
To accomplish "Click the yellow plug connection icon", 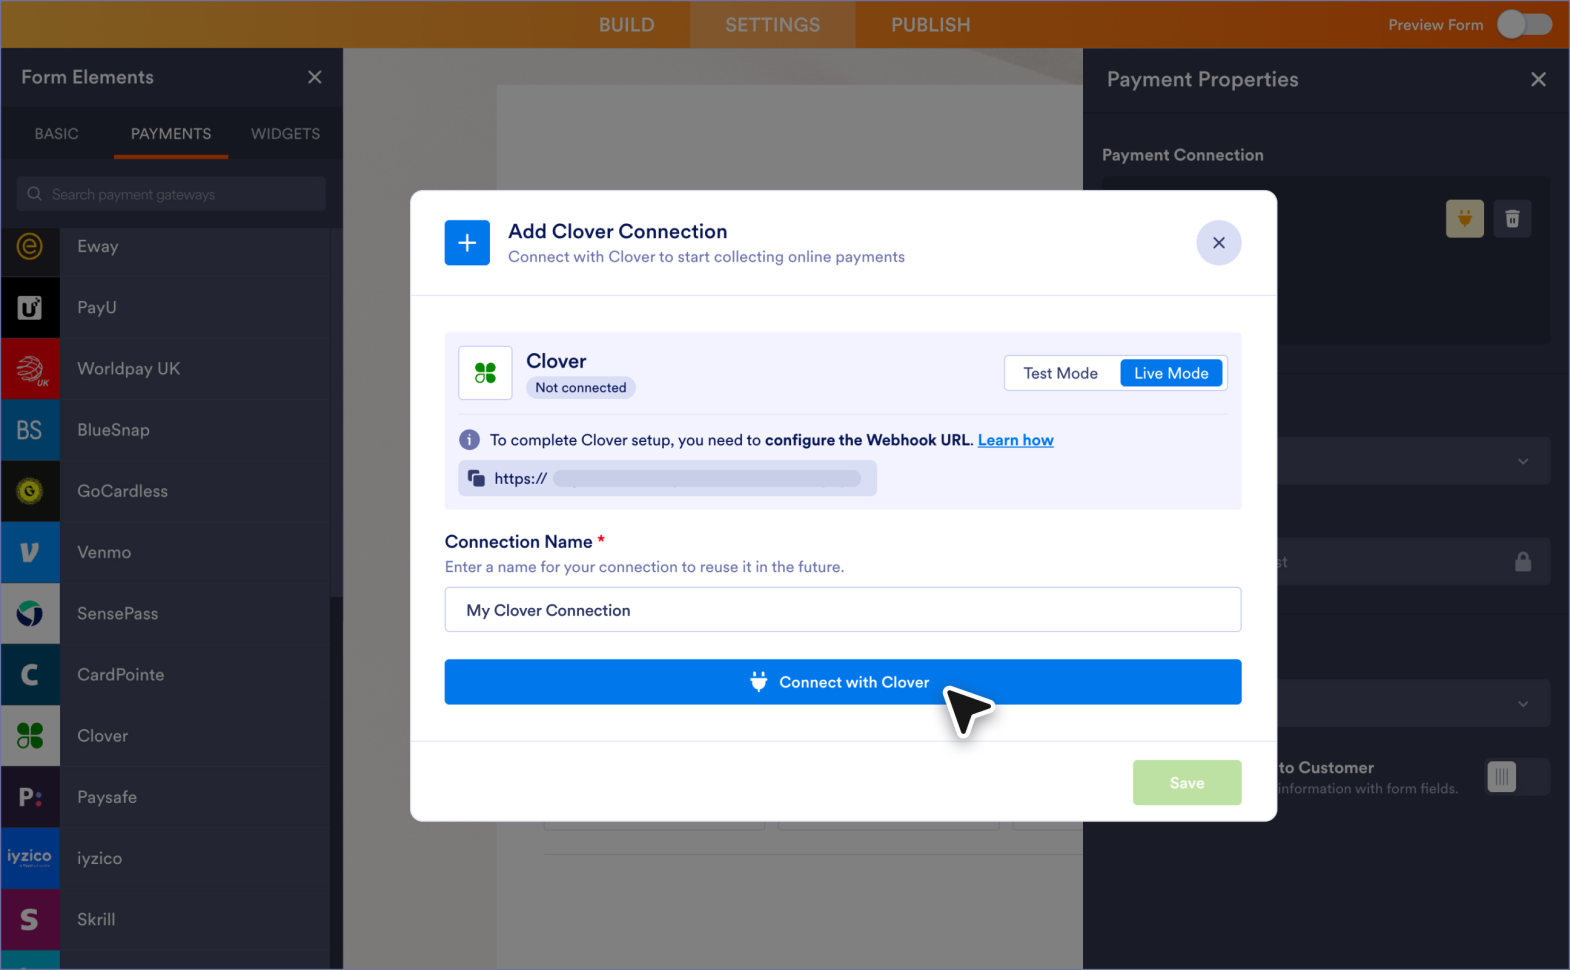I will click(x=1465, y=218).
